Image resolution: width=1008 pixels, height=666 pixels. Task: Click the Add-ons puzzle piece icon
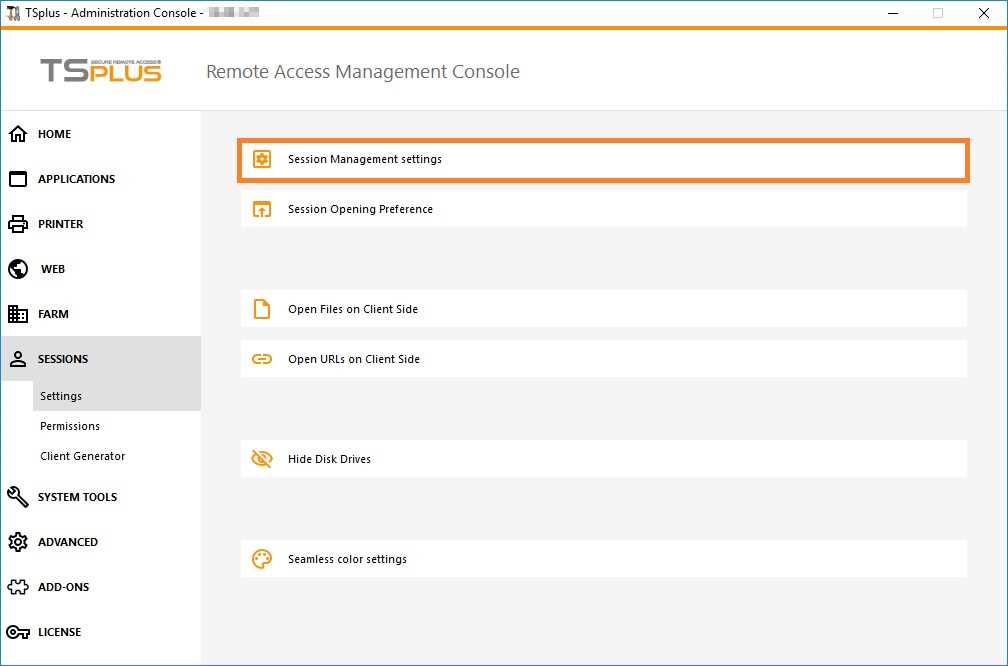(18, 587)
